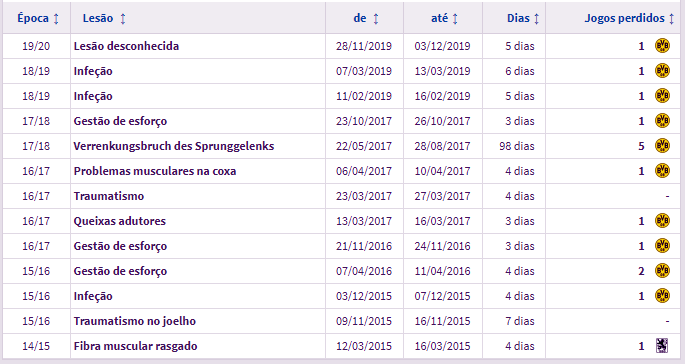Click Dortmund crest in Problemas musculares row
This screenshot has width=685, height=364.
pyautogui.click(x=662, y=171)
